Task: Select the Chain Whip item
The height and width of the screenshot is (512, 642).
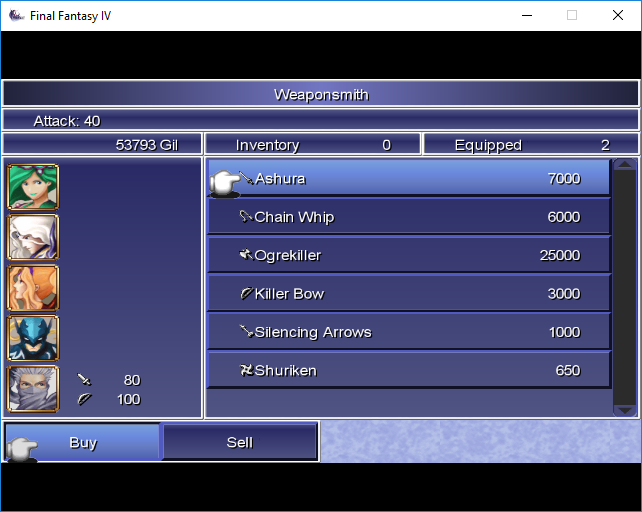Action: coord(409,217)
